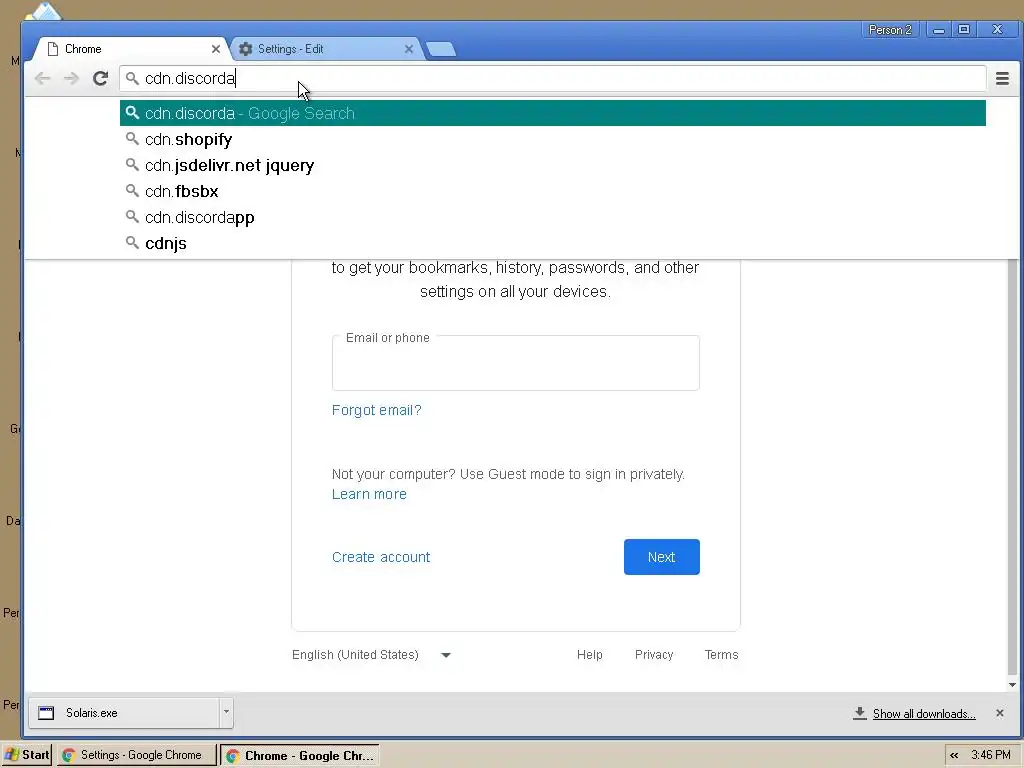The width and height of the screenshot is (1024, 768).
Task: Click search icon beside cdn.jsdelivr.net jquery suggestion
Action: (133, 164)
